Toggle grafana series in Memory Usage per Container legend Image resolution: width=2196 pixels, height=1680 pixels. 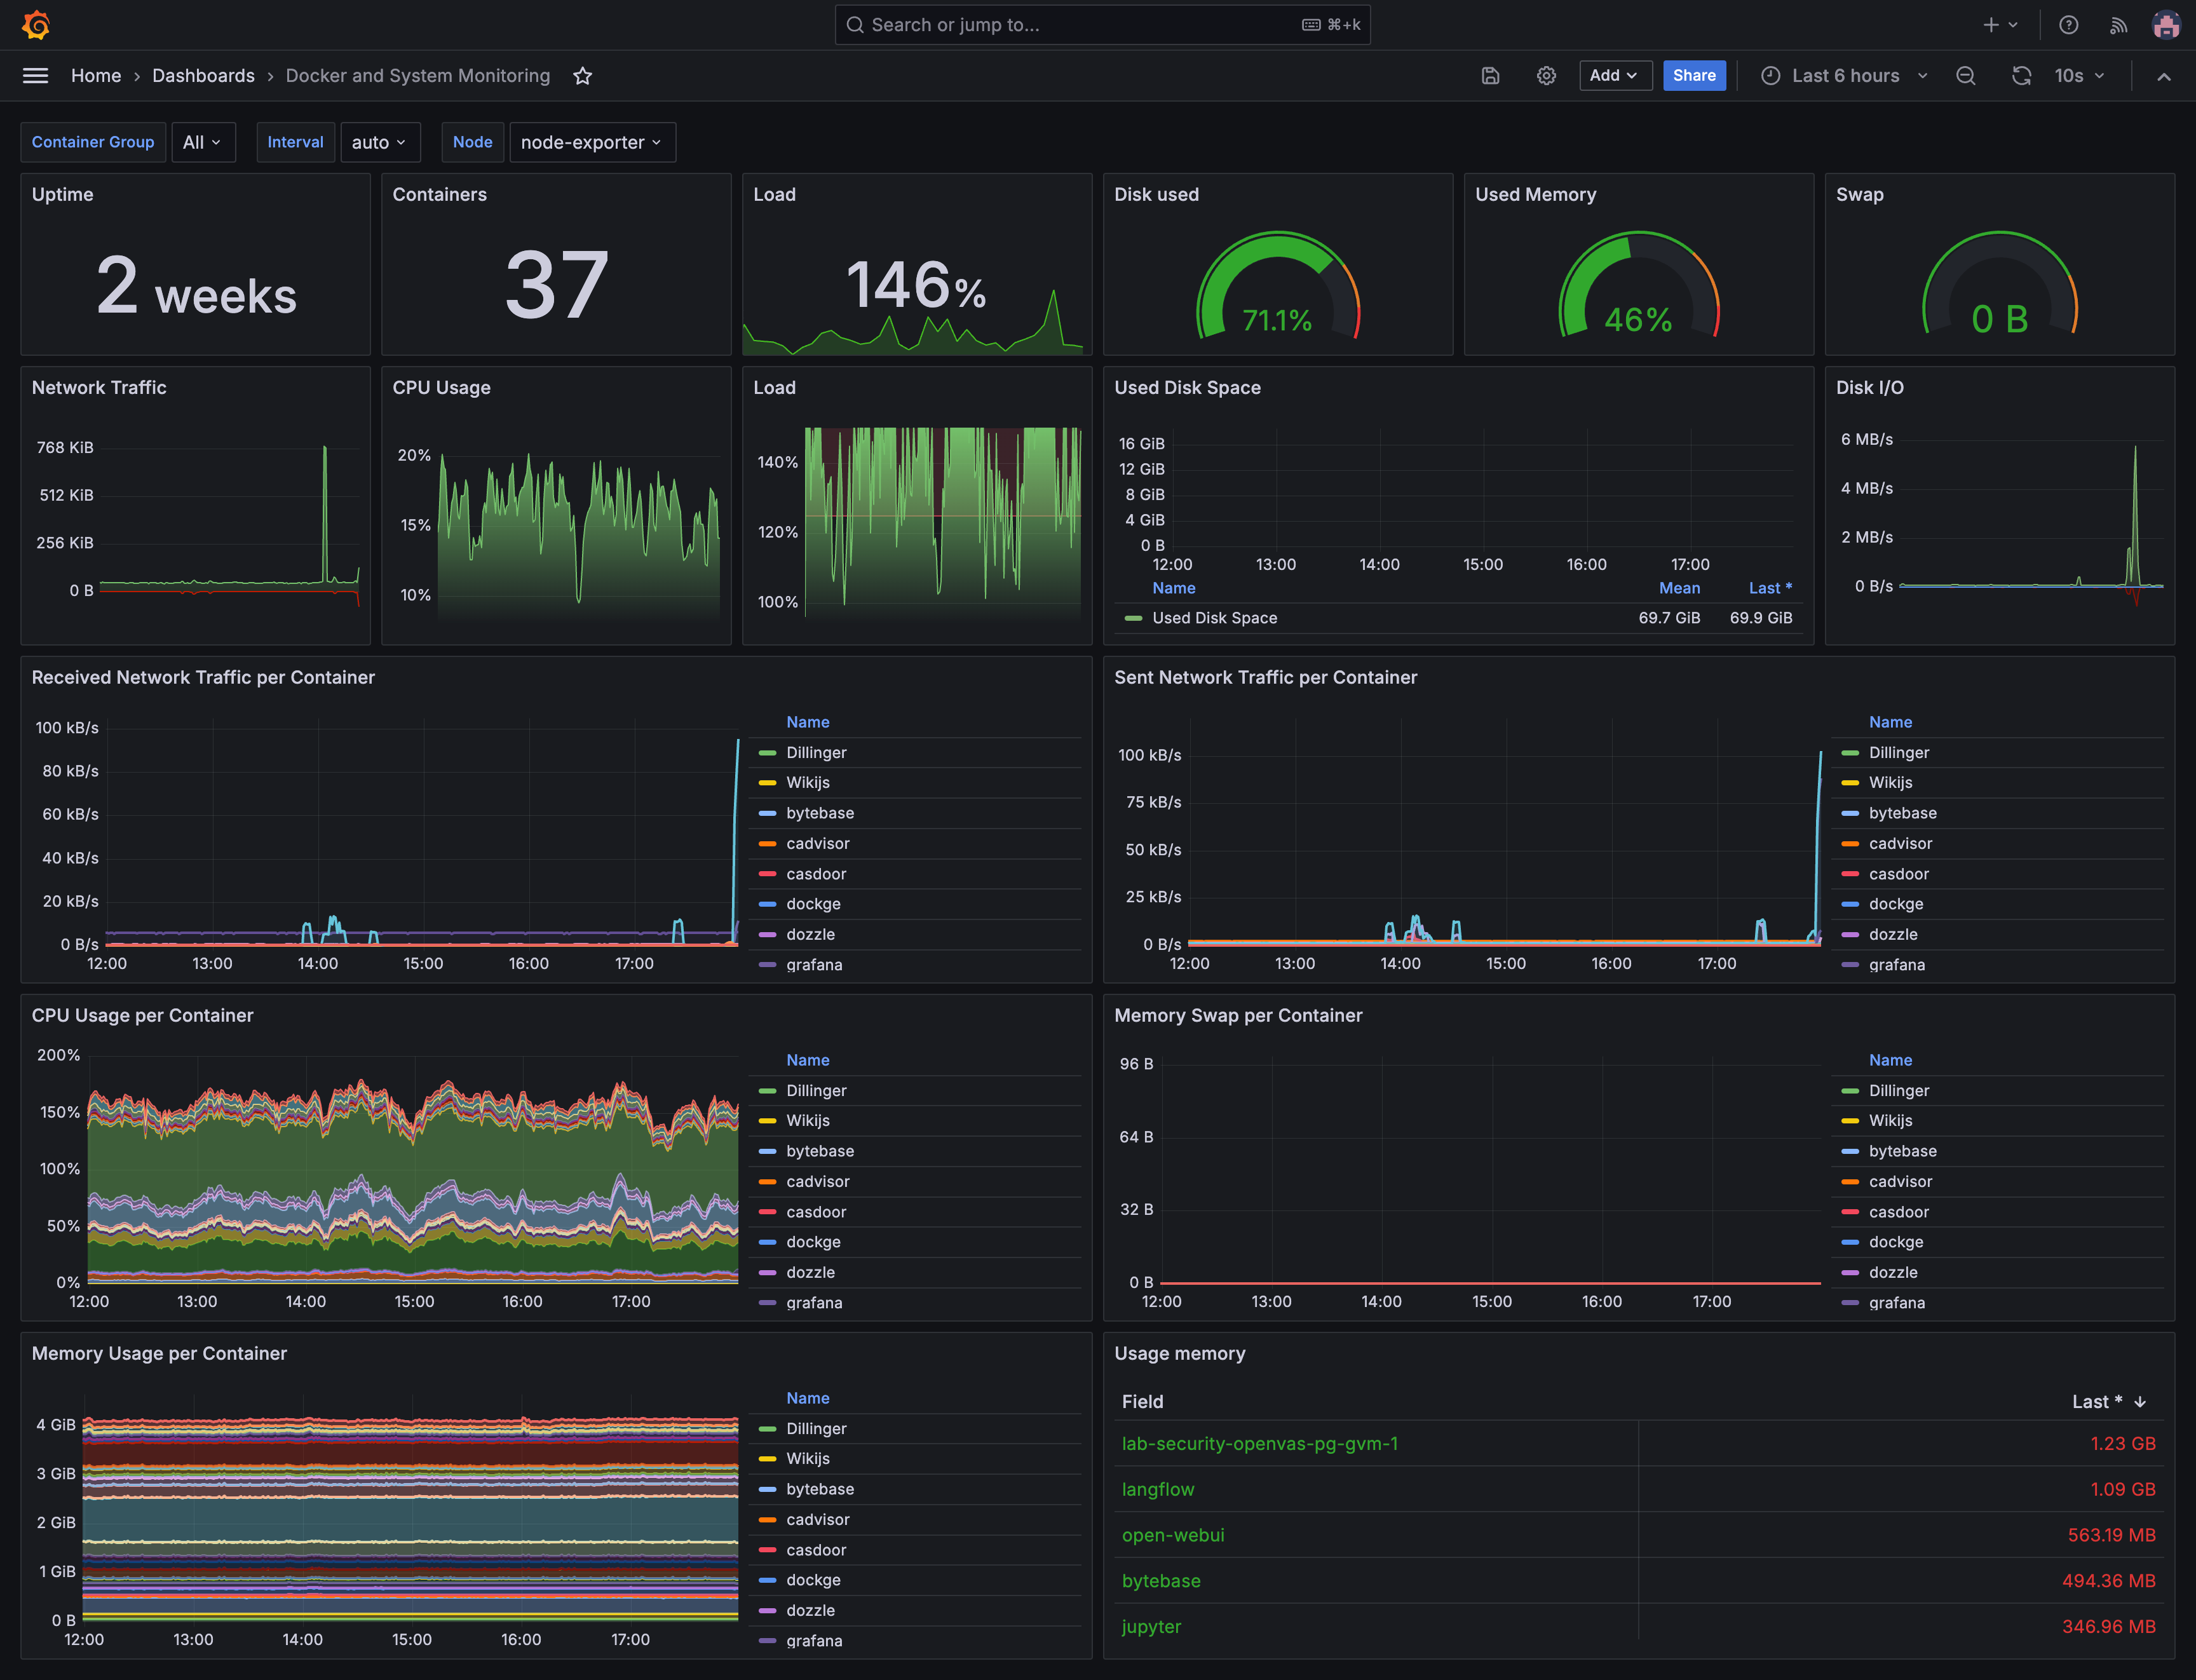814,1641
